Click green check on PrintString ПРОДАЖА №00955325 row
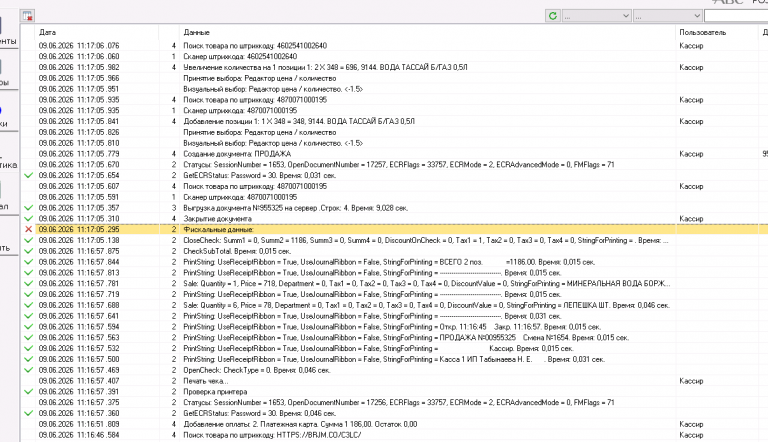 [x=28, y=338]
